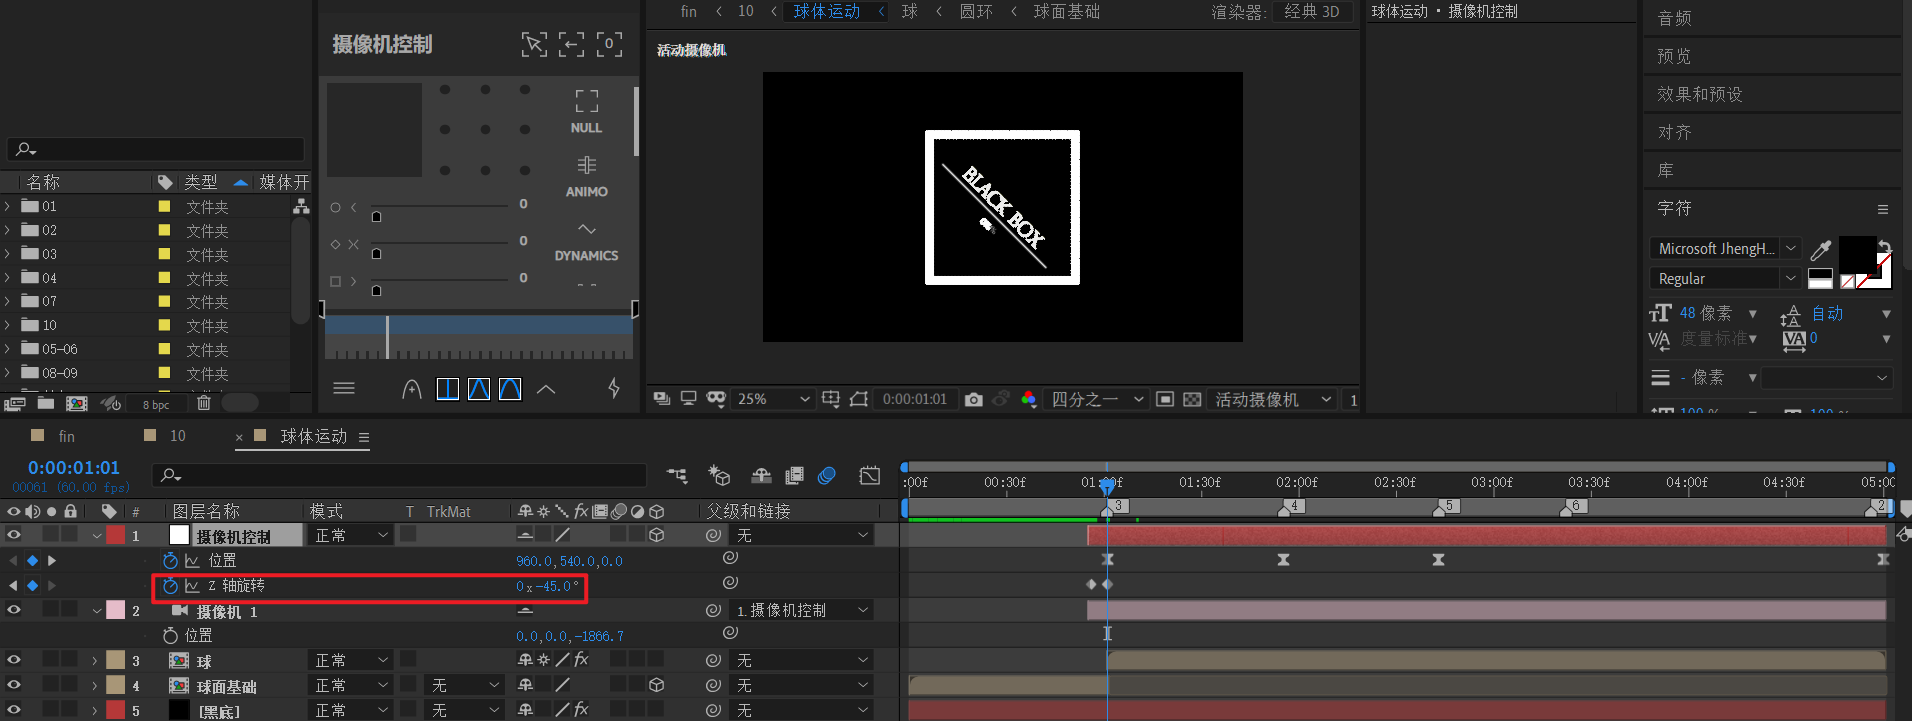This screenshot has height=721, width=1912.
Task: Open the channel and color management RGB icon
Action: [1029, 399]
